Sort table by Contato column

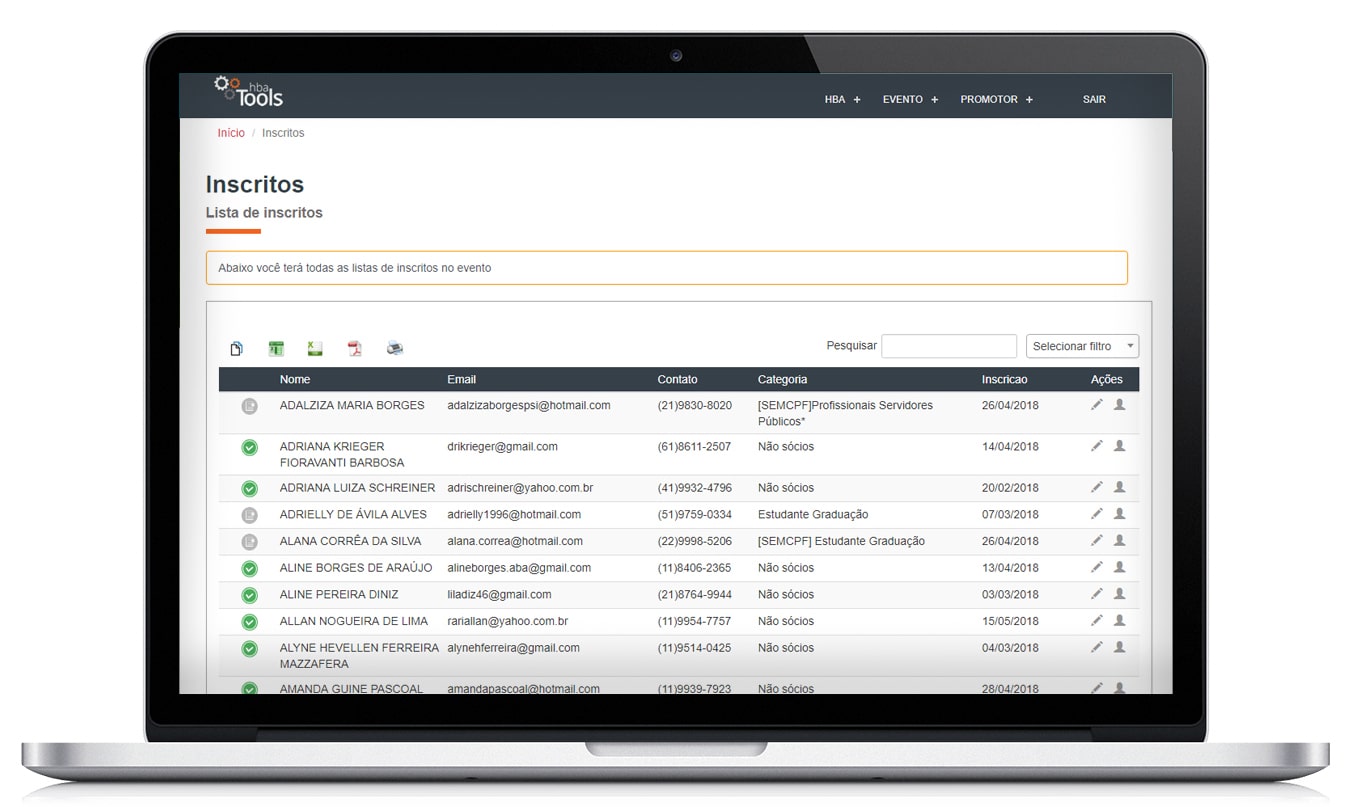tap(677, 379)
